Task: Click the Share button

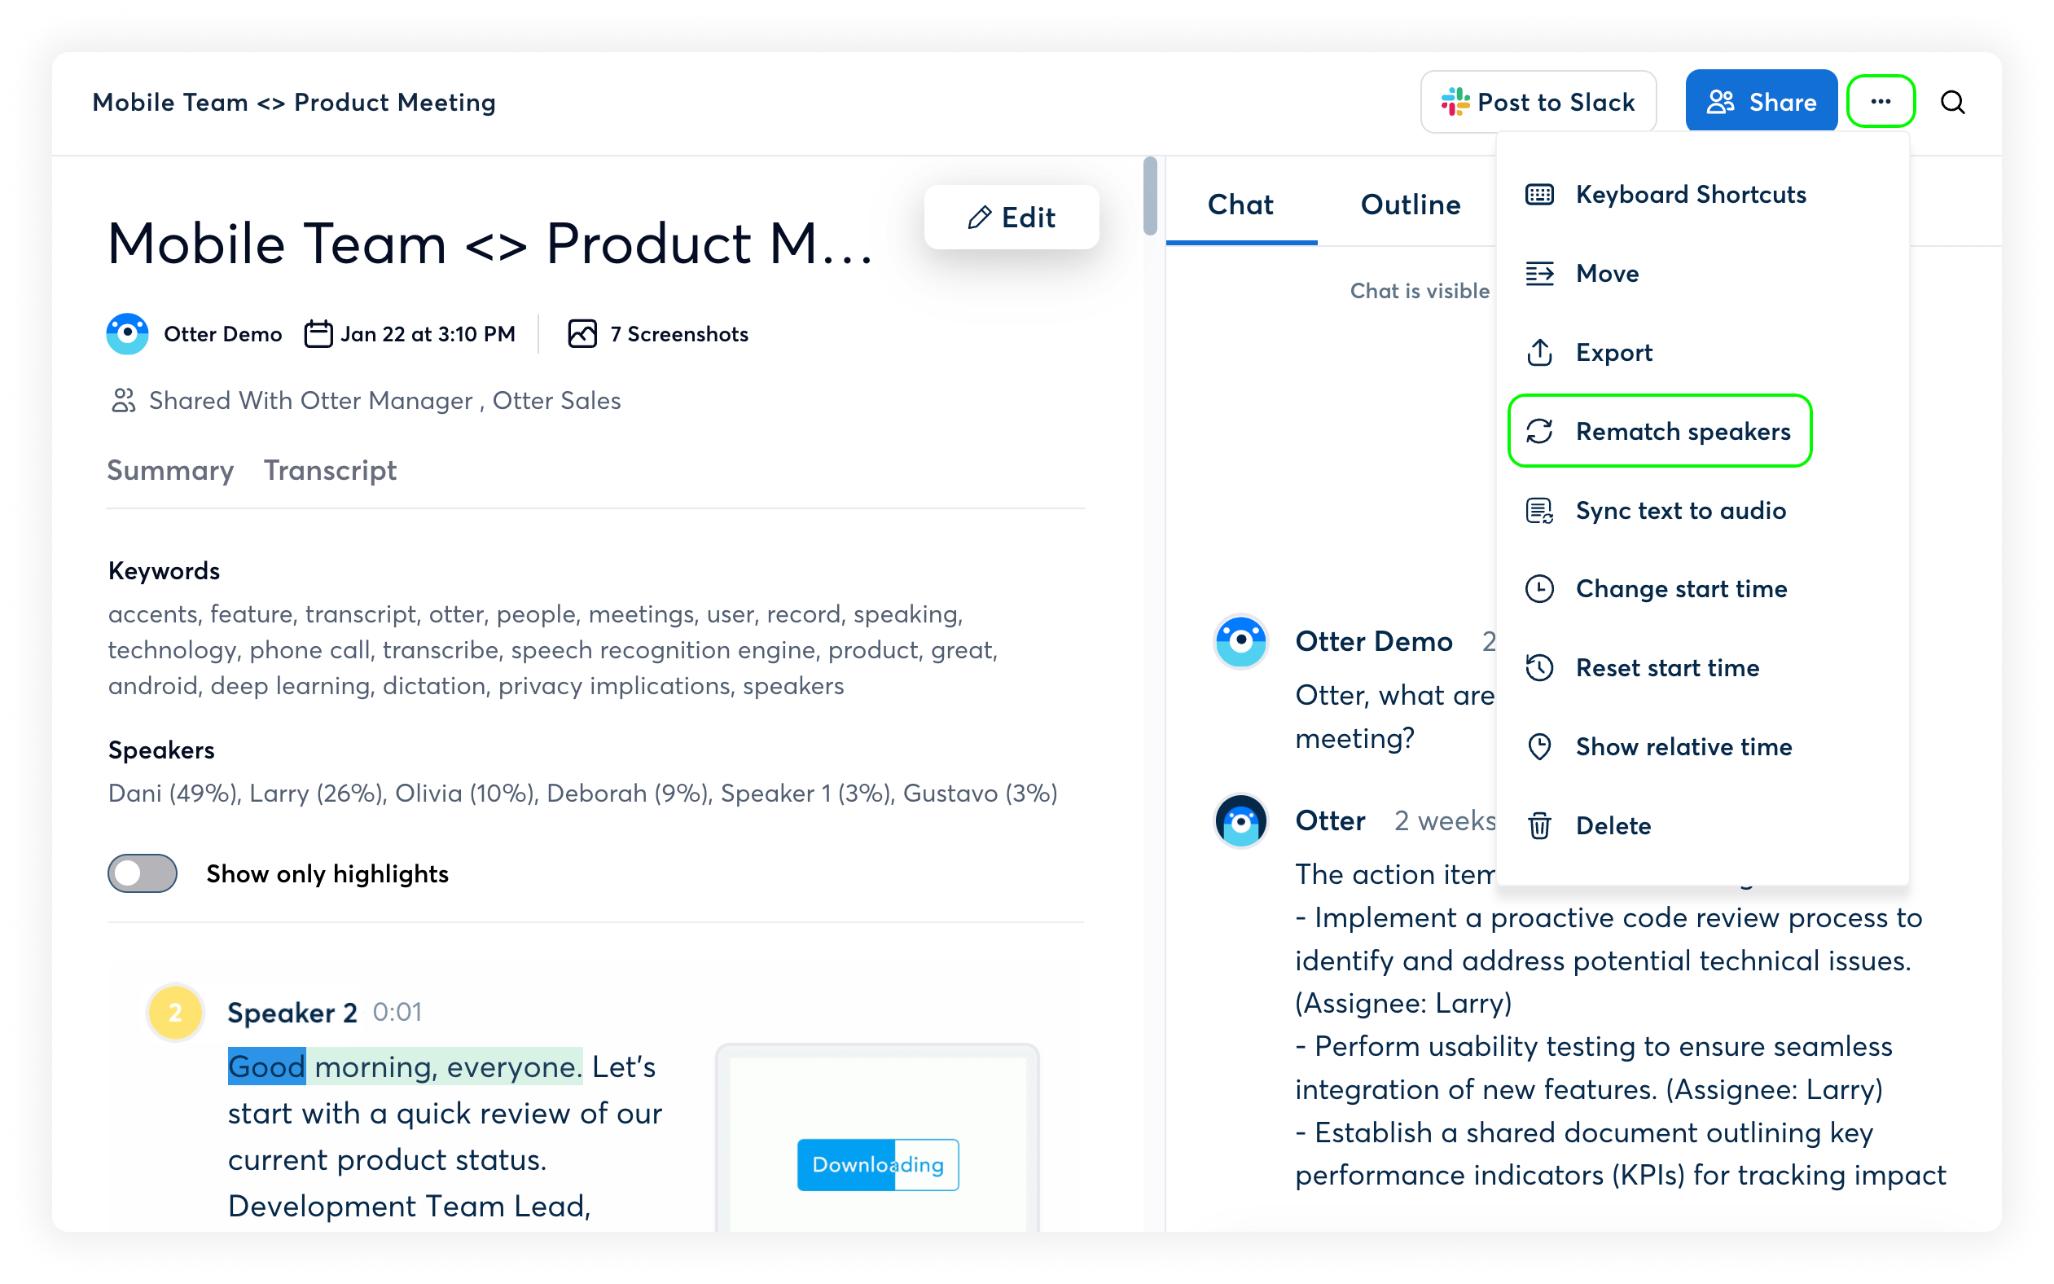Action: [x=1761, y=101]
